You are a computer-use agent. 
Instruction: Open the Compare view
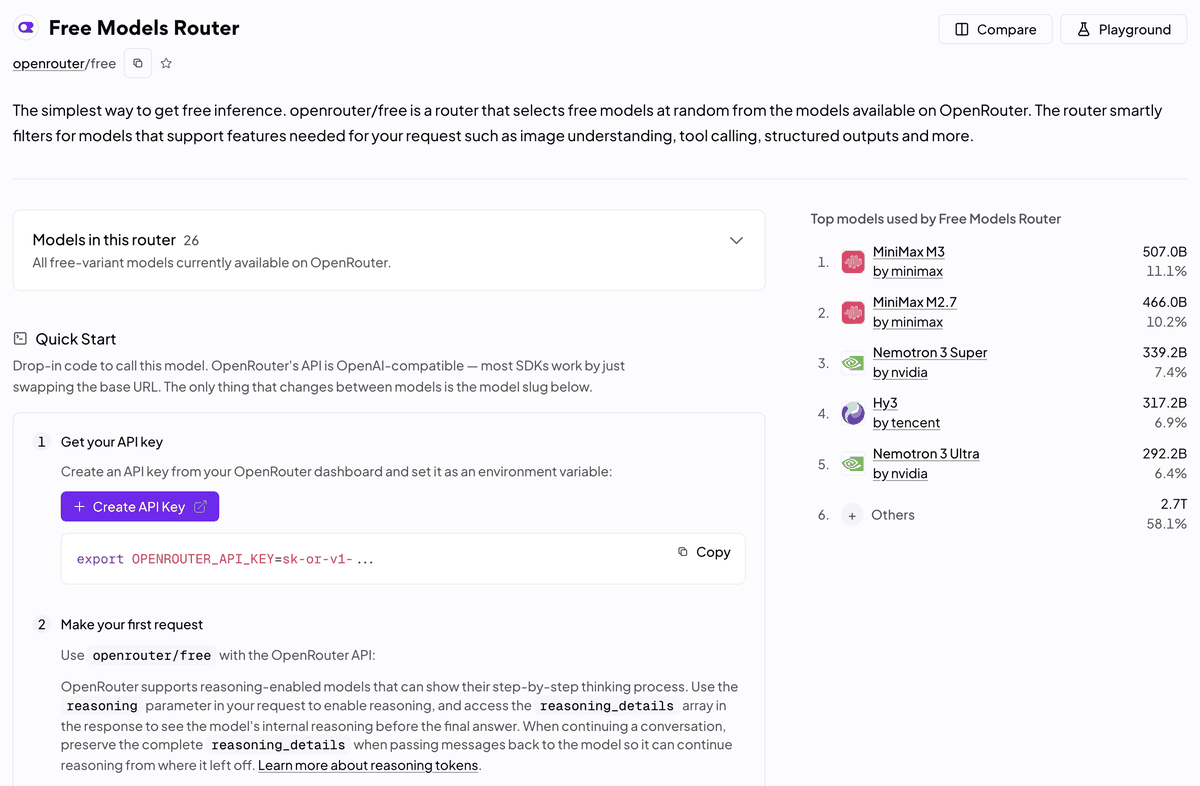click(x=995, y=29)
